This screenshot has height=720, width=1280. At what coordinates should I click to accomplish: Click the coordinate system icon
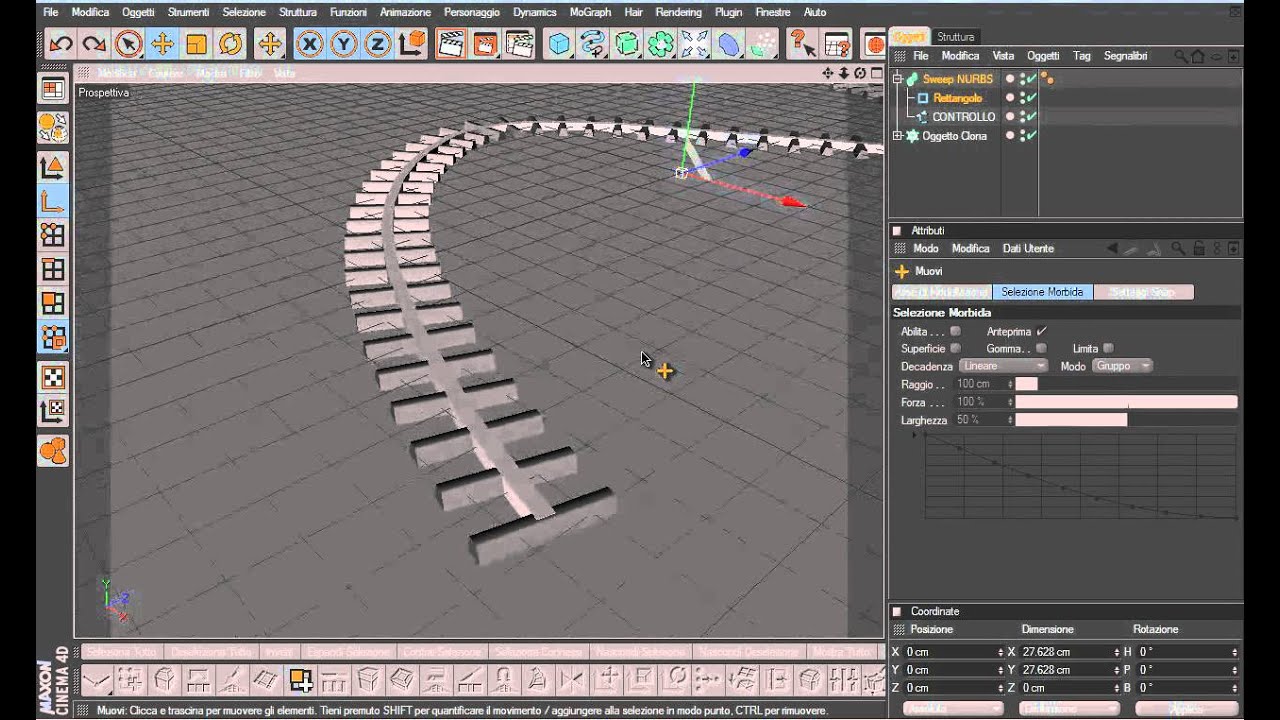[x=411, y=44]
